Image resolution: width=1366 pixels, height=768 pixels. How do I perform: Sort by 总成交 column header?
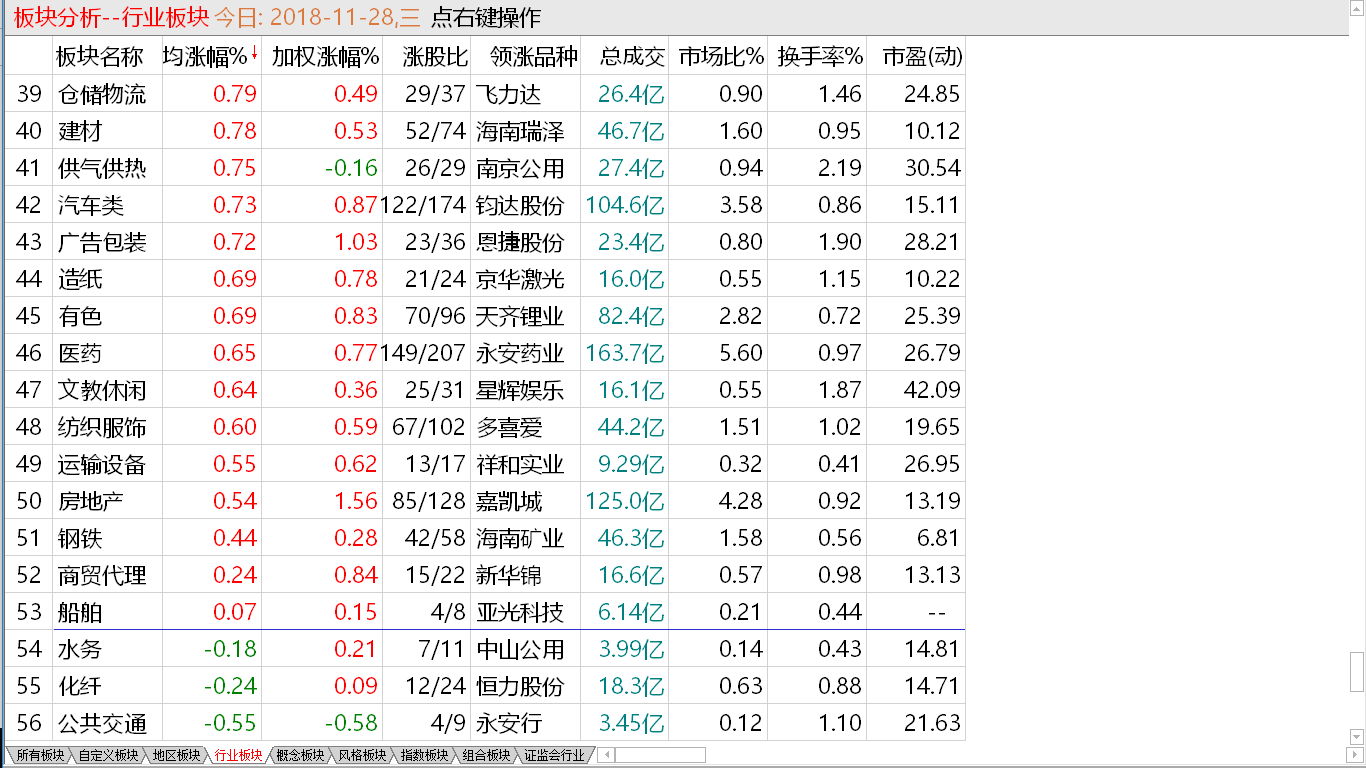(632, 57)
